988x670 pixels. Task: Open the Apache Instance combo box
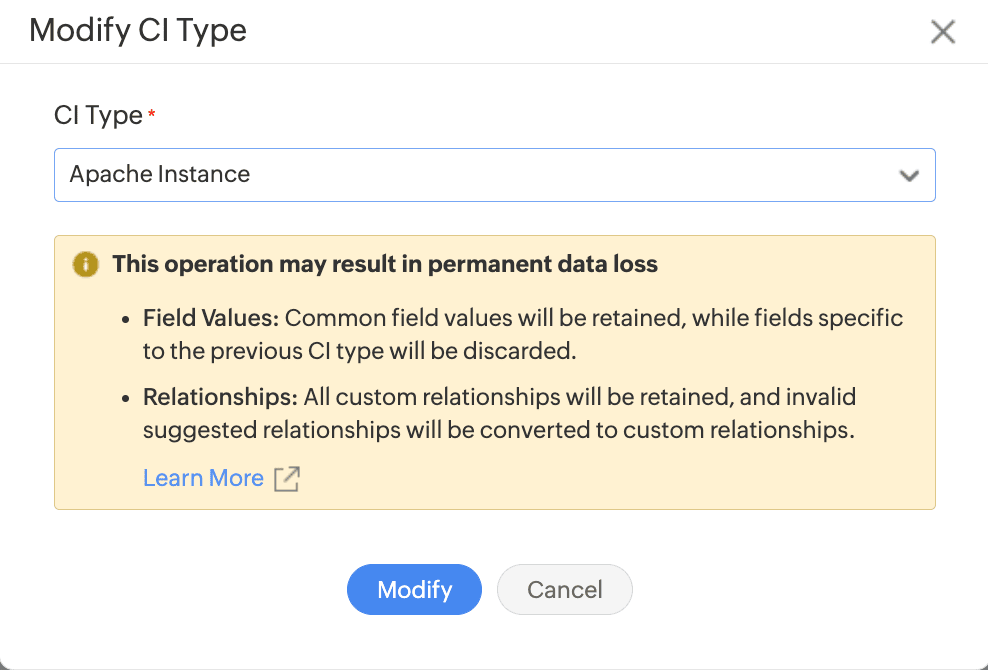click(494, 175)
